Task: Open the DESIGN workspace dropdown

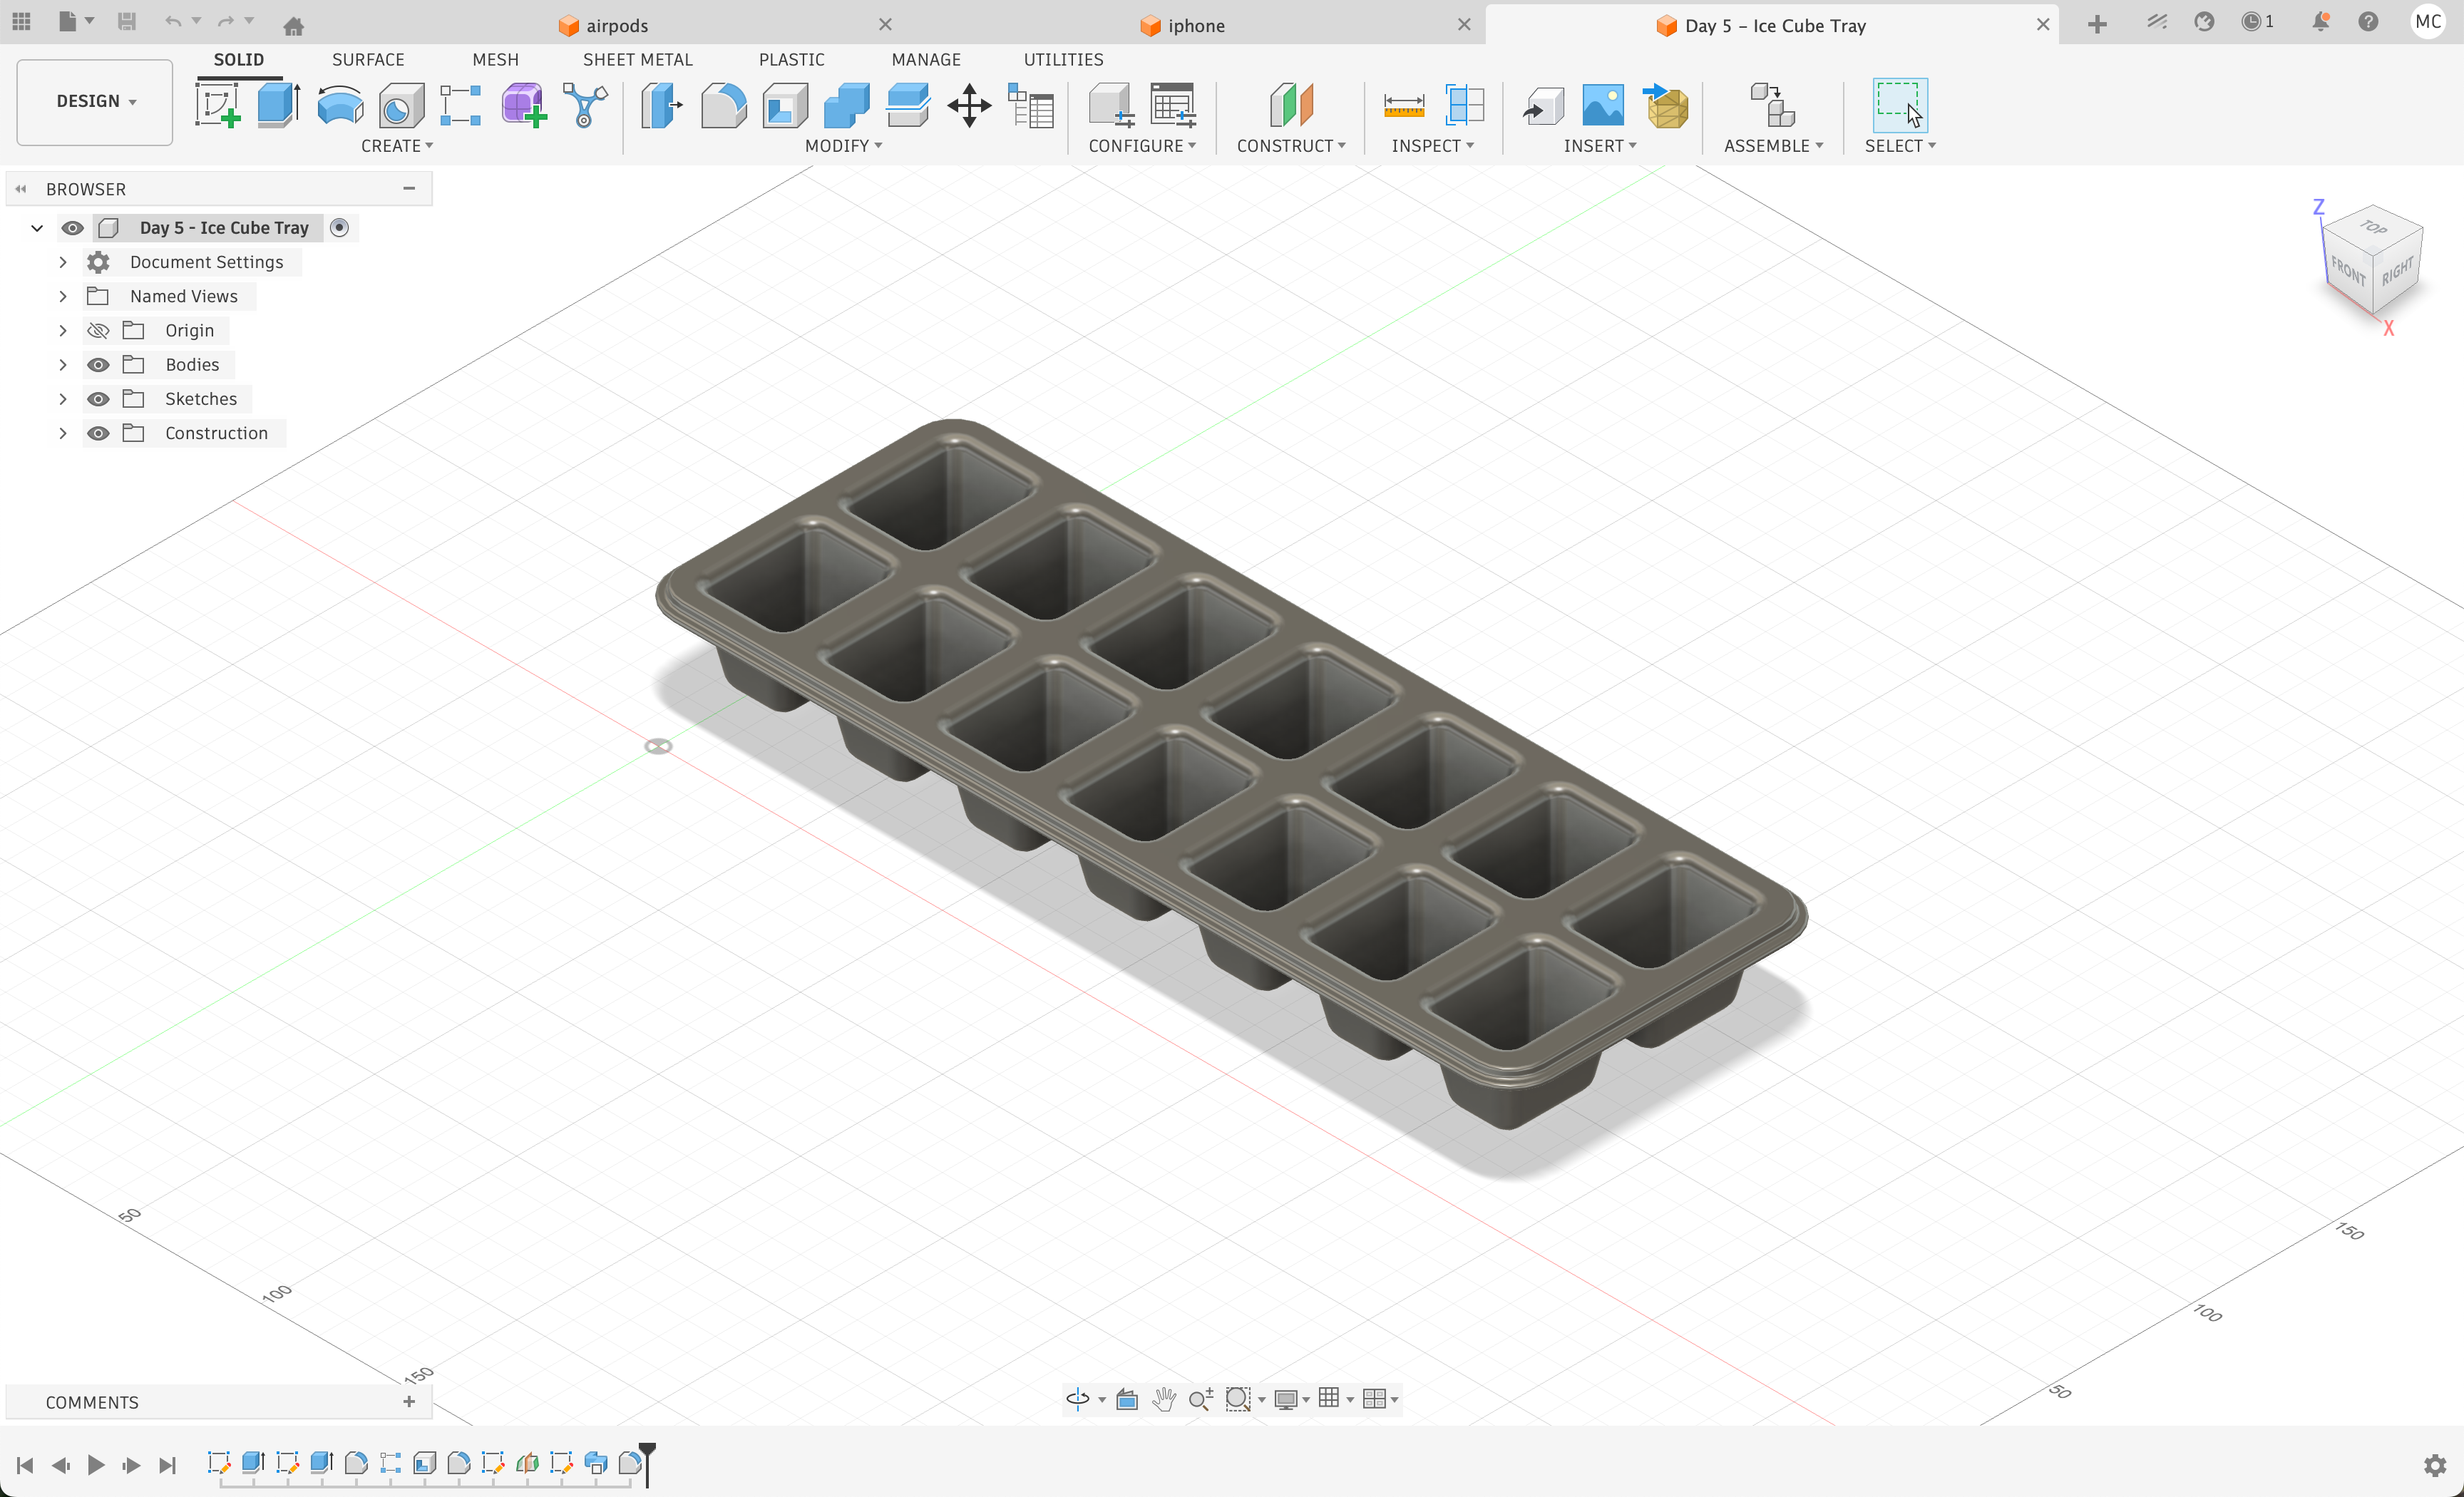Action: (x=95, y=101)
